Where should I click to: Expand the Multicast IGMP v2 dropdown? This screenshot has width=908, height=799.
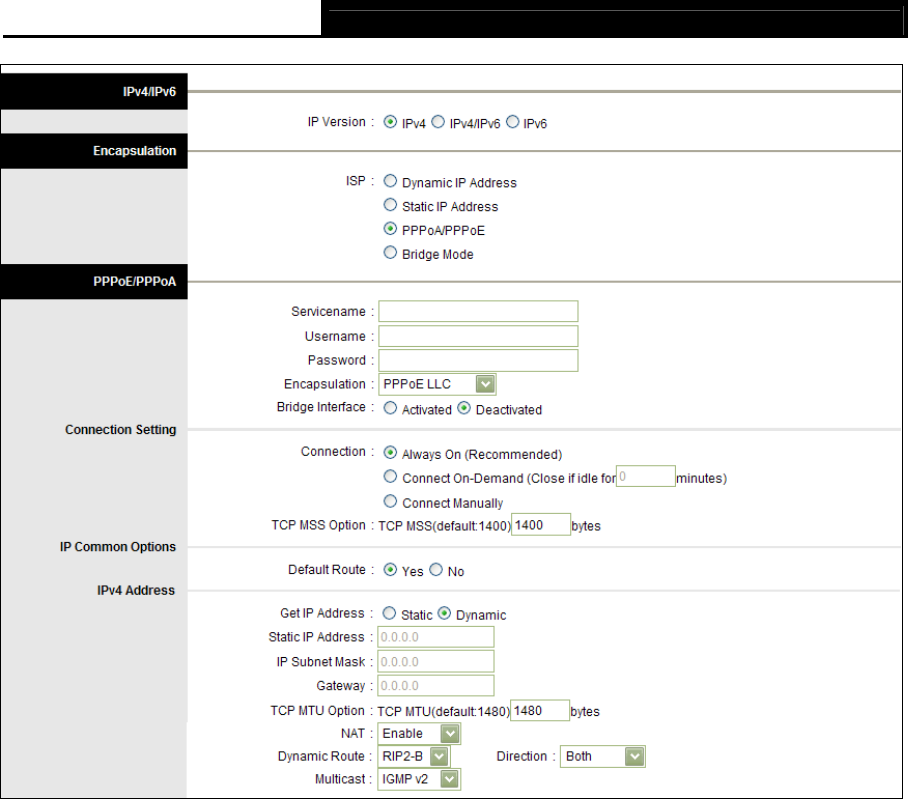click(x=419, y=779)
